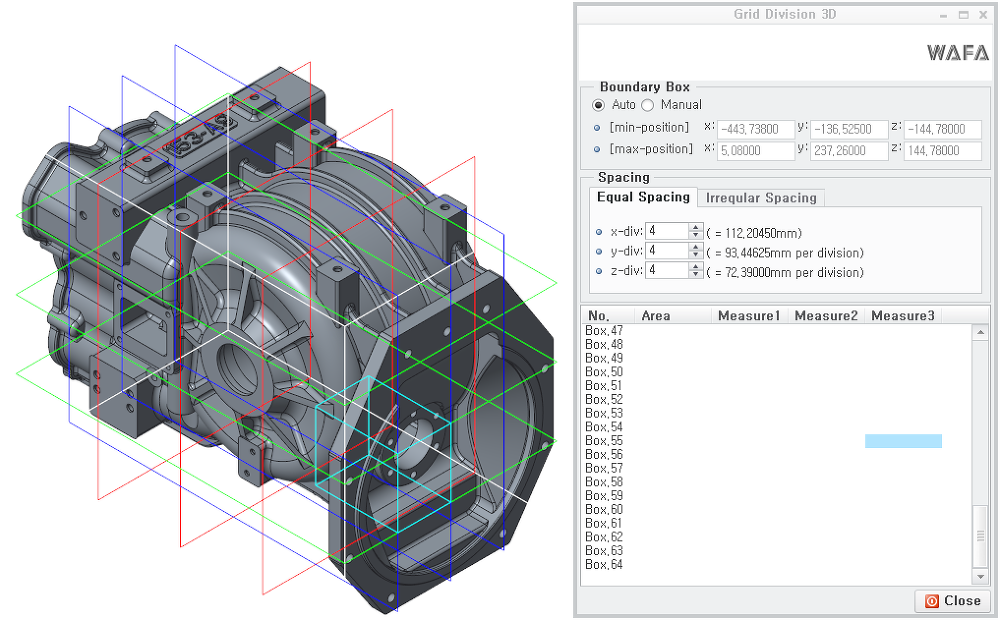Increase the y-div value with up arrow

(x=696, y=247)
